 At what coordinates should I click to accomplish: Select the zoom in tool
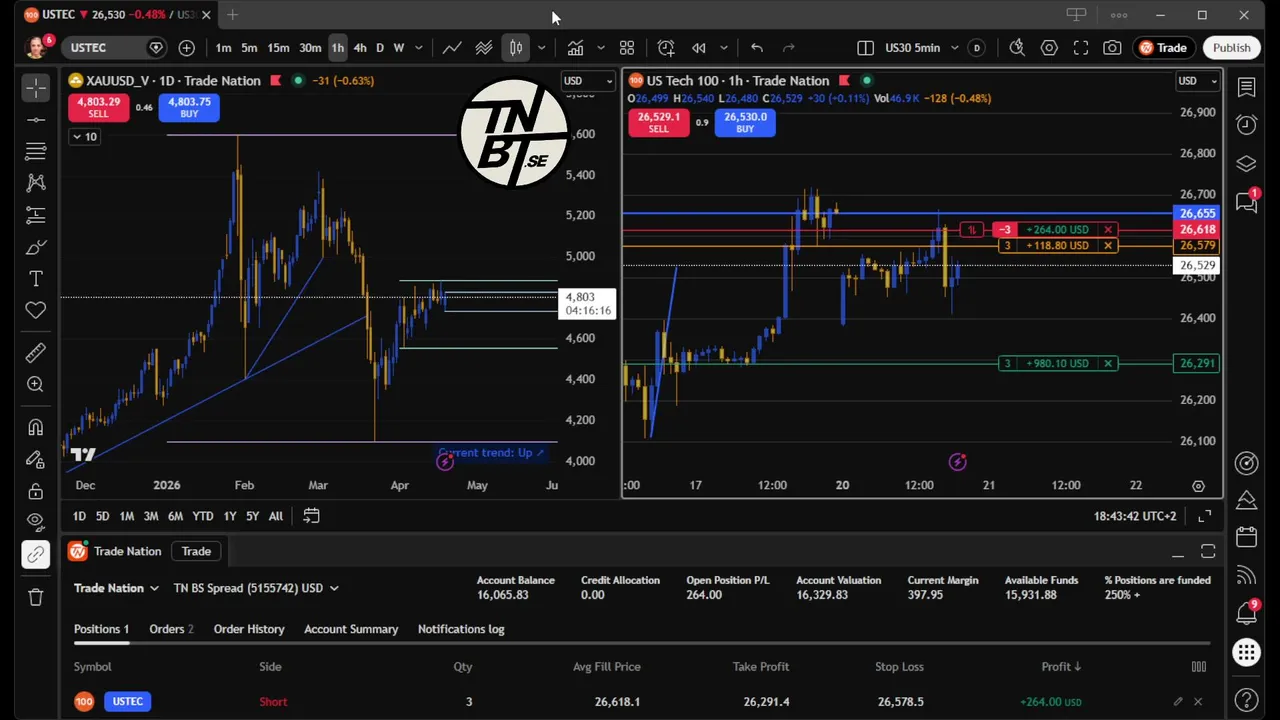[36, 385]
